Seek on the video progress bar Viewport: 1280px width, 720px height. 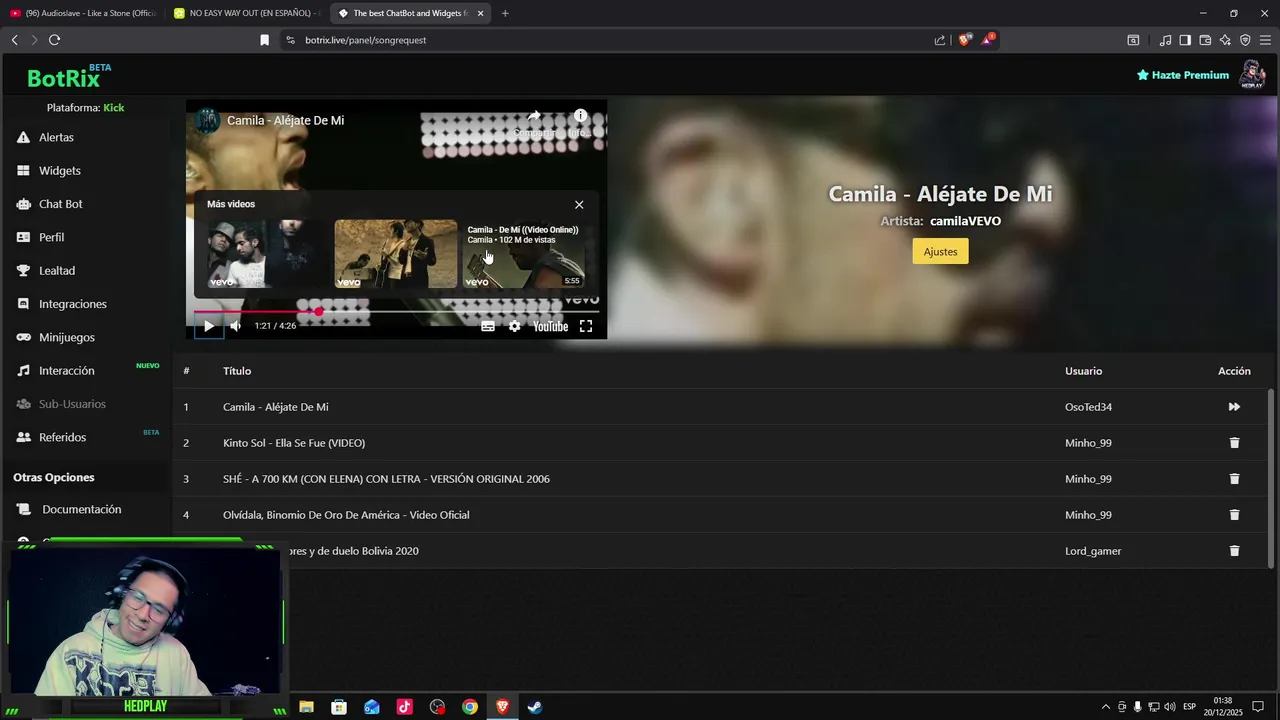pos(396,312)
